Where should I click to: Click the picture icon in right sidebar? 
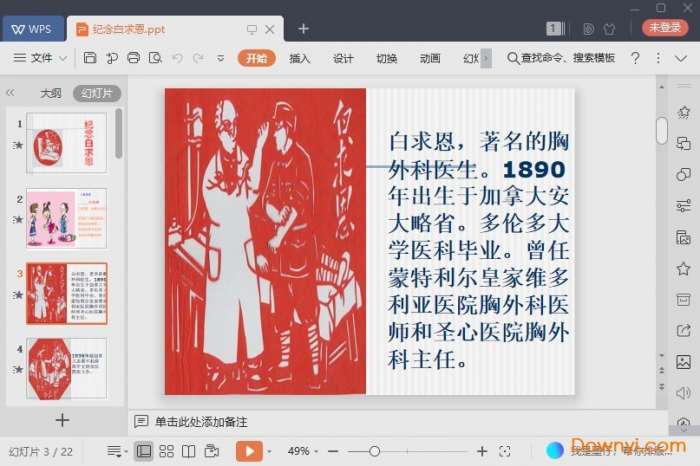[683, 362]
